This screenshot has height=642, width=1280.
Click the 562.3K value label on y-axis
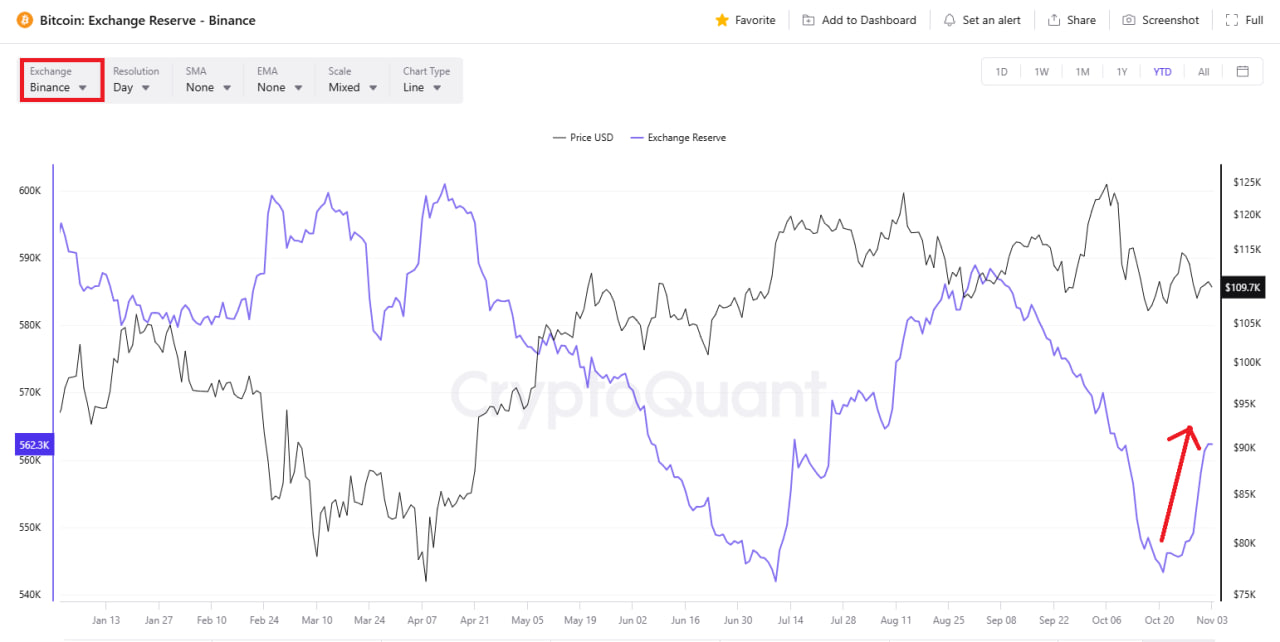[33, 444]
